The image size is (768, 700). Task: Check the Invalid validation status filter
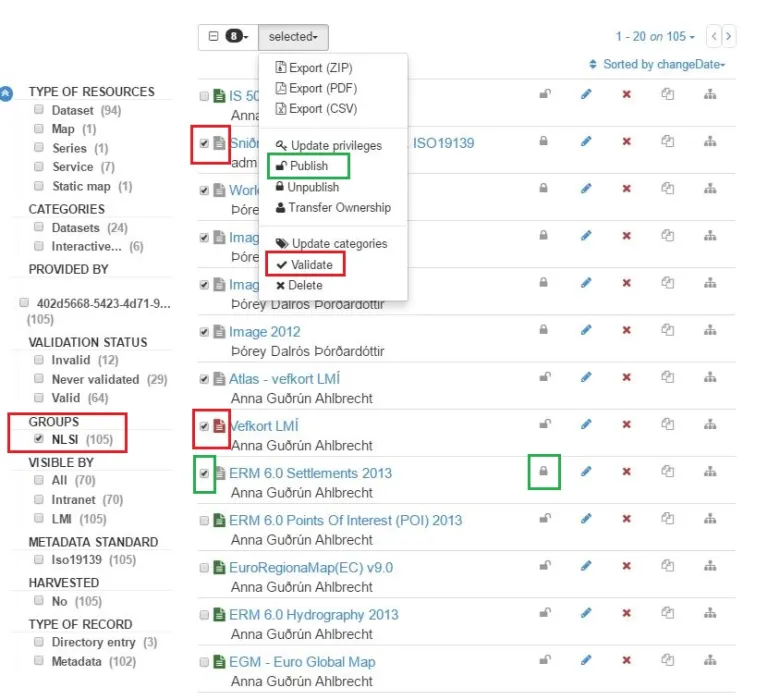tap(39, 360)
